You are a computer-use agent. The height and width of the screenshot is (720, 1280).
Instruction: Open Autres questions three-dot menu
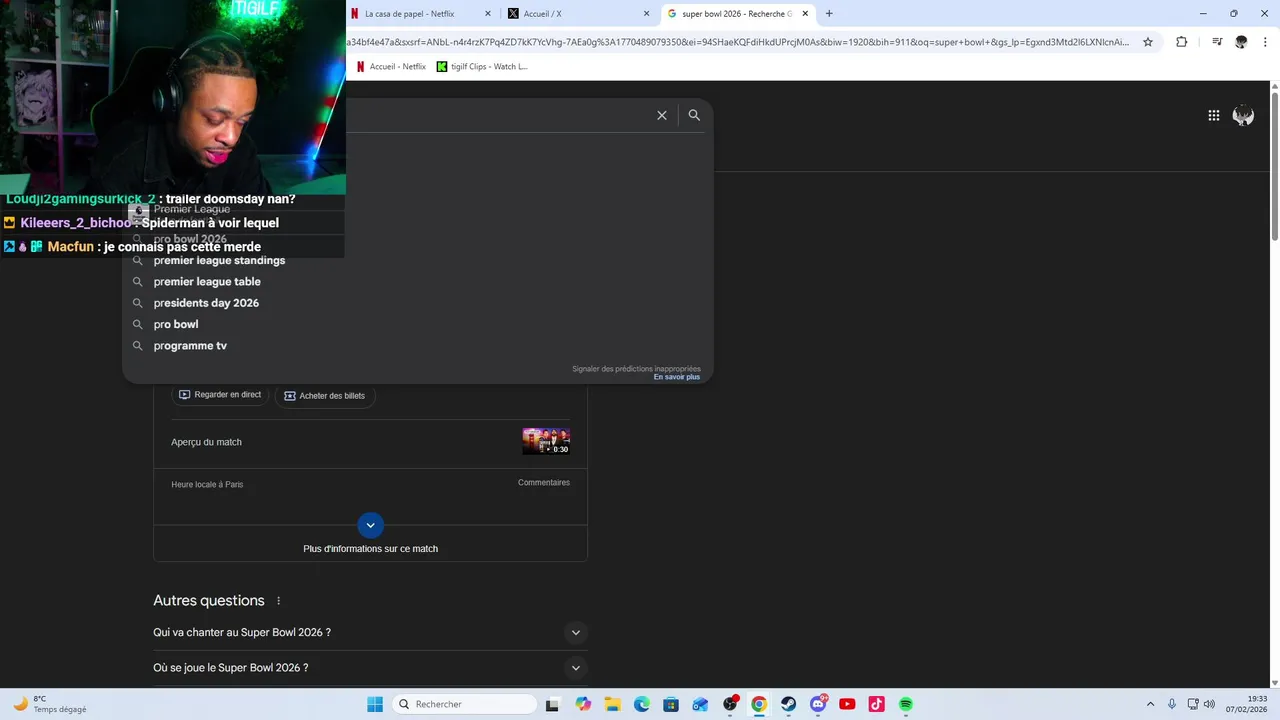pos(279,601)
